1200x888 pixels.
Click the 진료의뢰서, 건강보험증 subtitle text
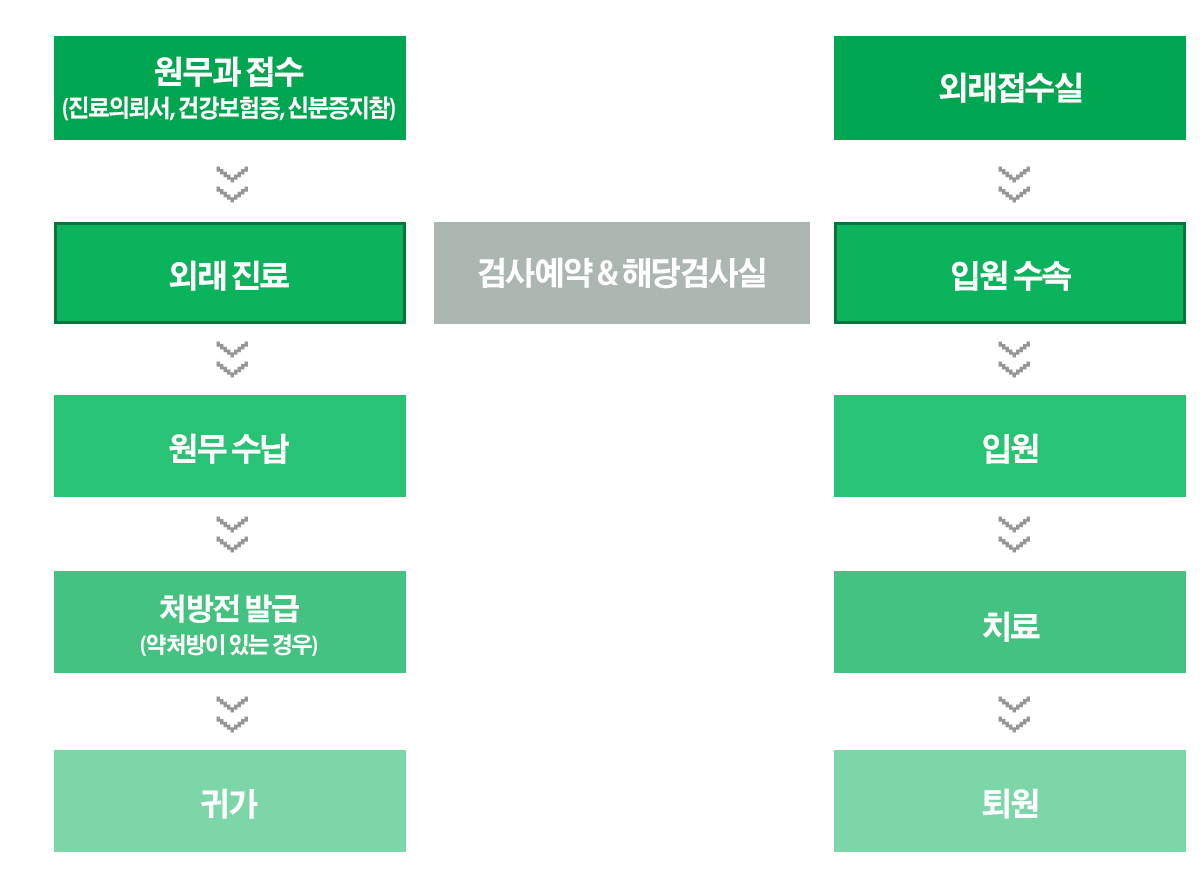(174, 109)
